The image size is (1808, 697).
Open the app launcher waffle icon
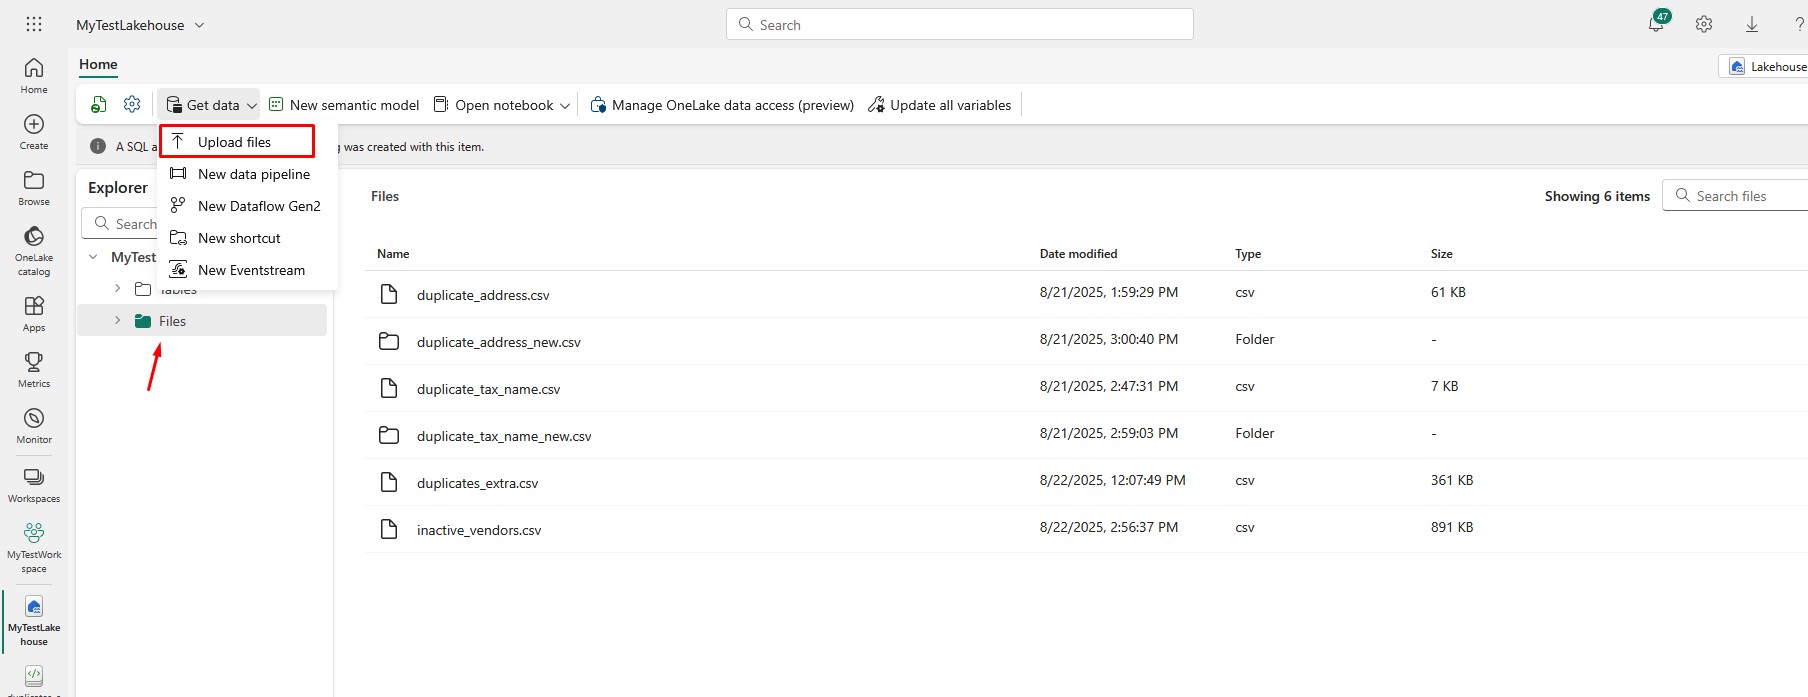tap(34, 25)
